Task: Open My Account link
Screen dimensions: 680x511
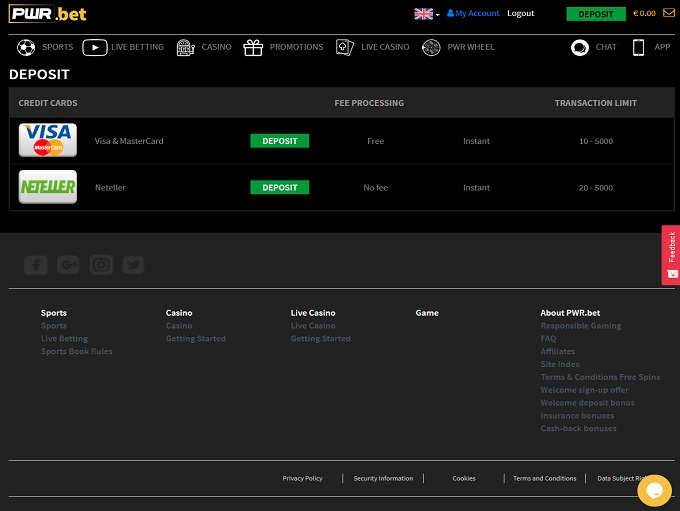Action: click(x=473, y=14)
